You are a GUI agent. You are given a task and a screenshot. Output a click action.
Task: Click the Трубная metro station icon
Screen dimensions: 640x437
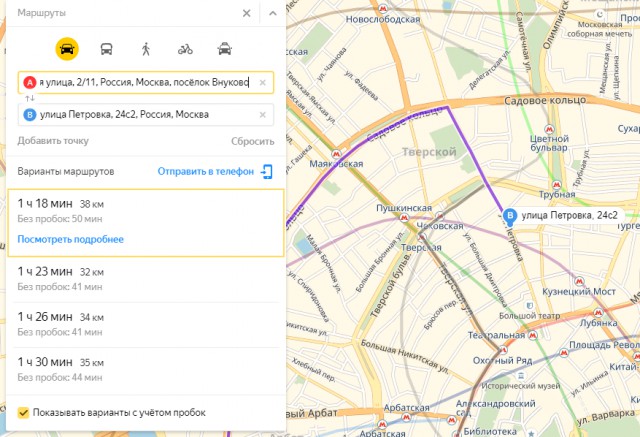click(x=557, y=184)
